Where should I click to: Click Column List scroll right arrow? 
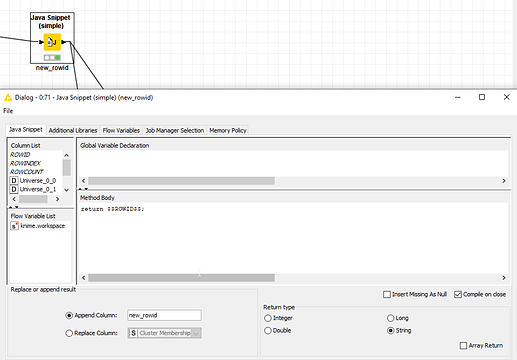point(57,199)
